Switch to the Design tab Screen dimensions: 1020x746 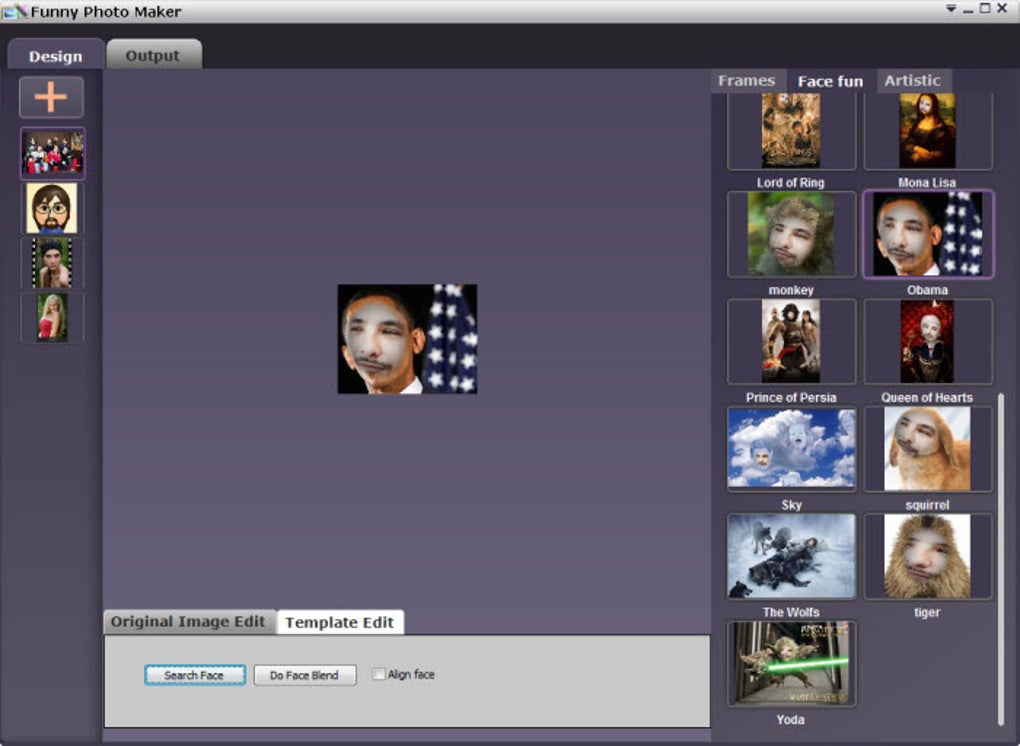tap(55, 55)
